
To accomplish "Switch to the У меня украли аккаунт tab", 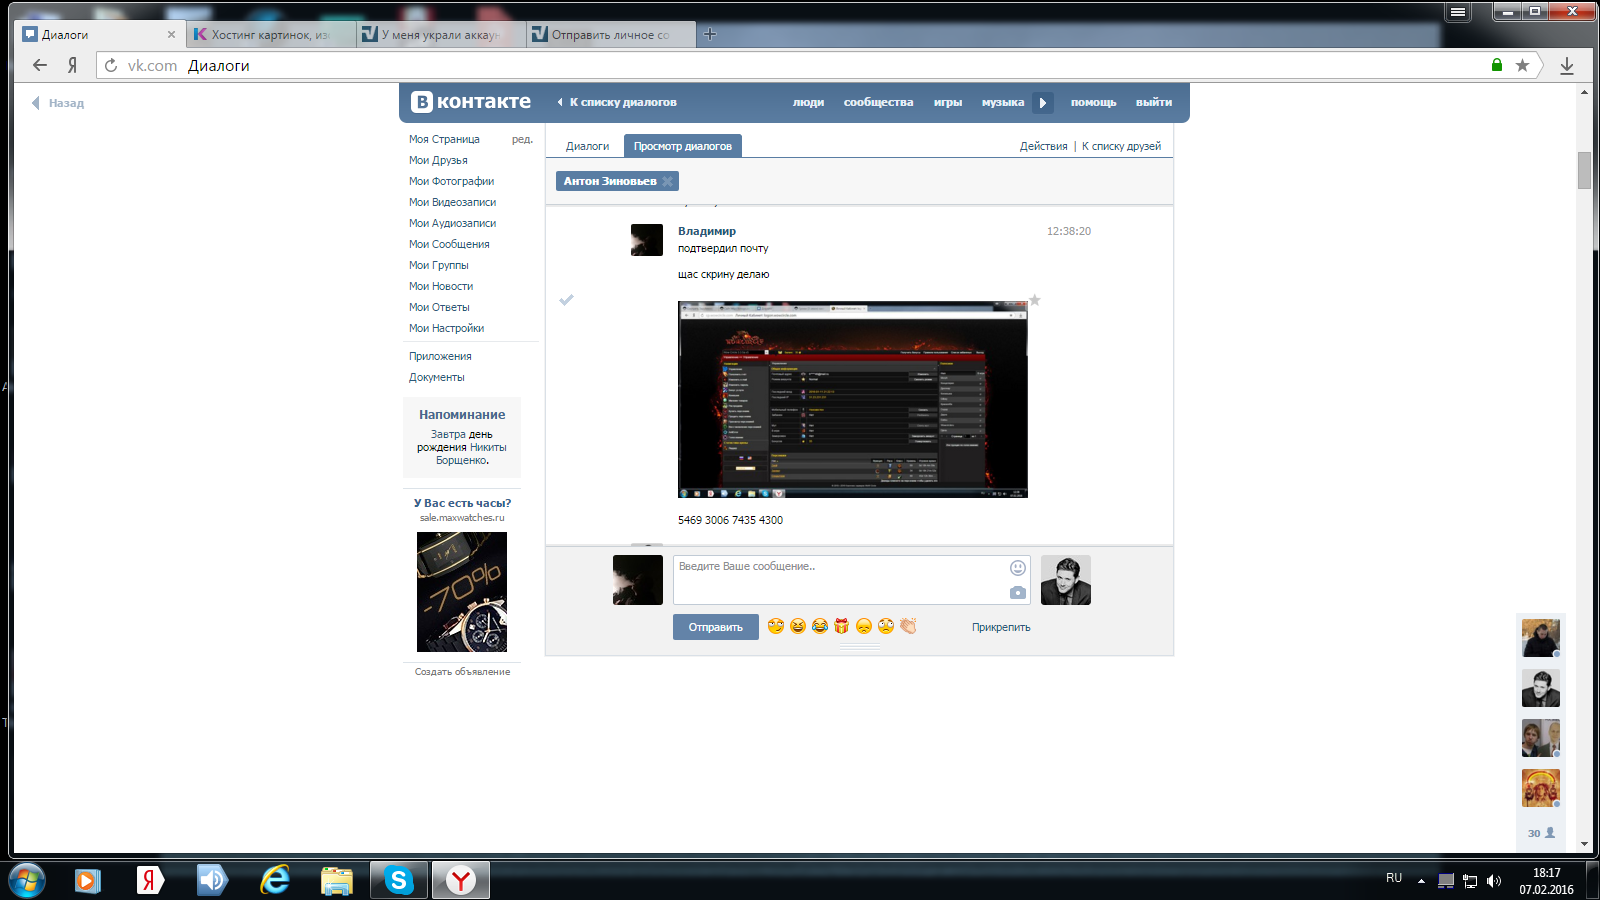I will coord(440,34).
